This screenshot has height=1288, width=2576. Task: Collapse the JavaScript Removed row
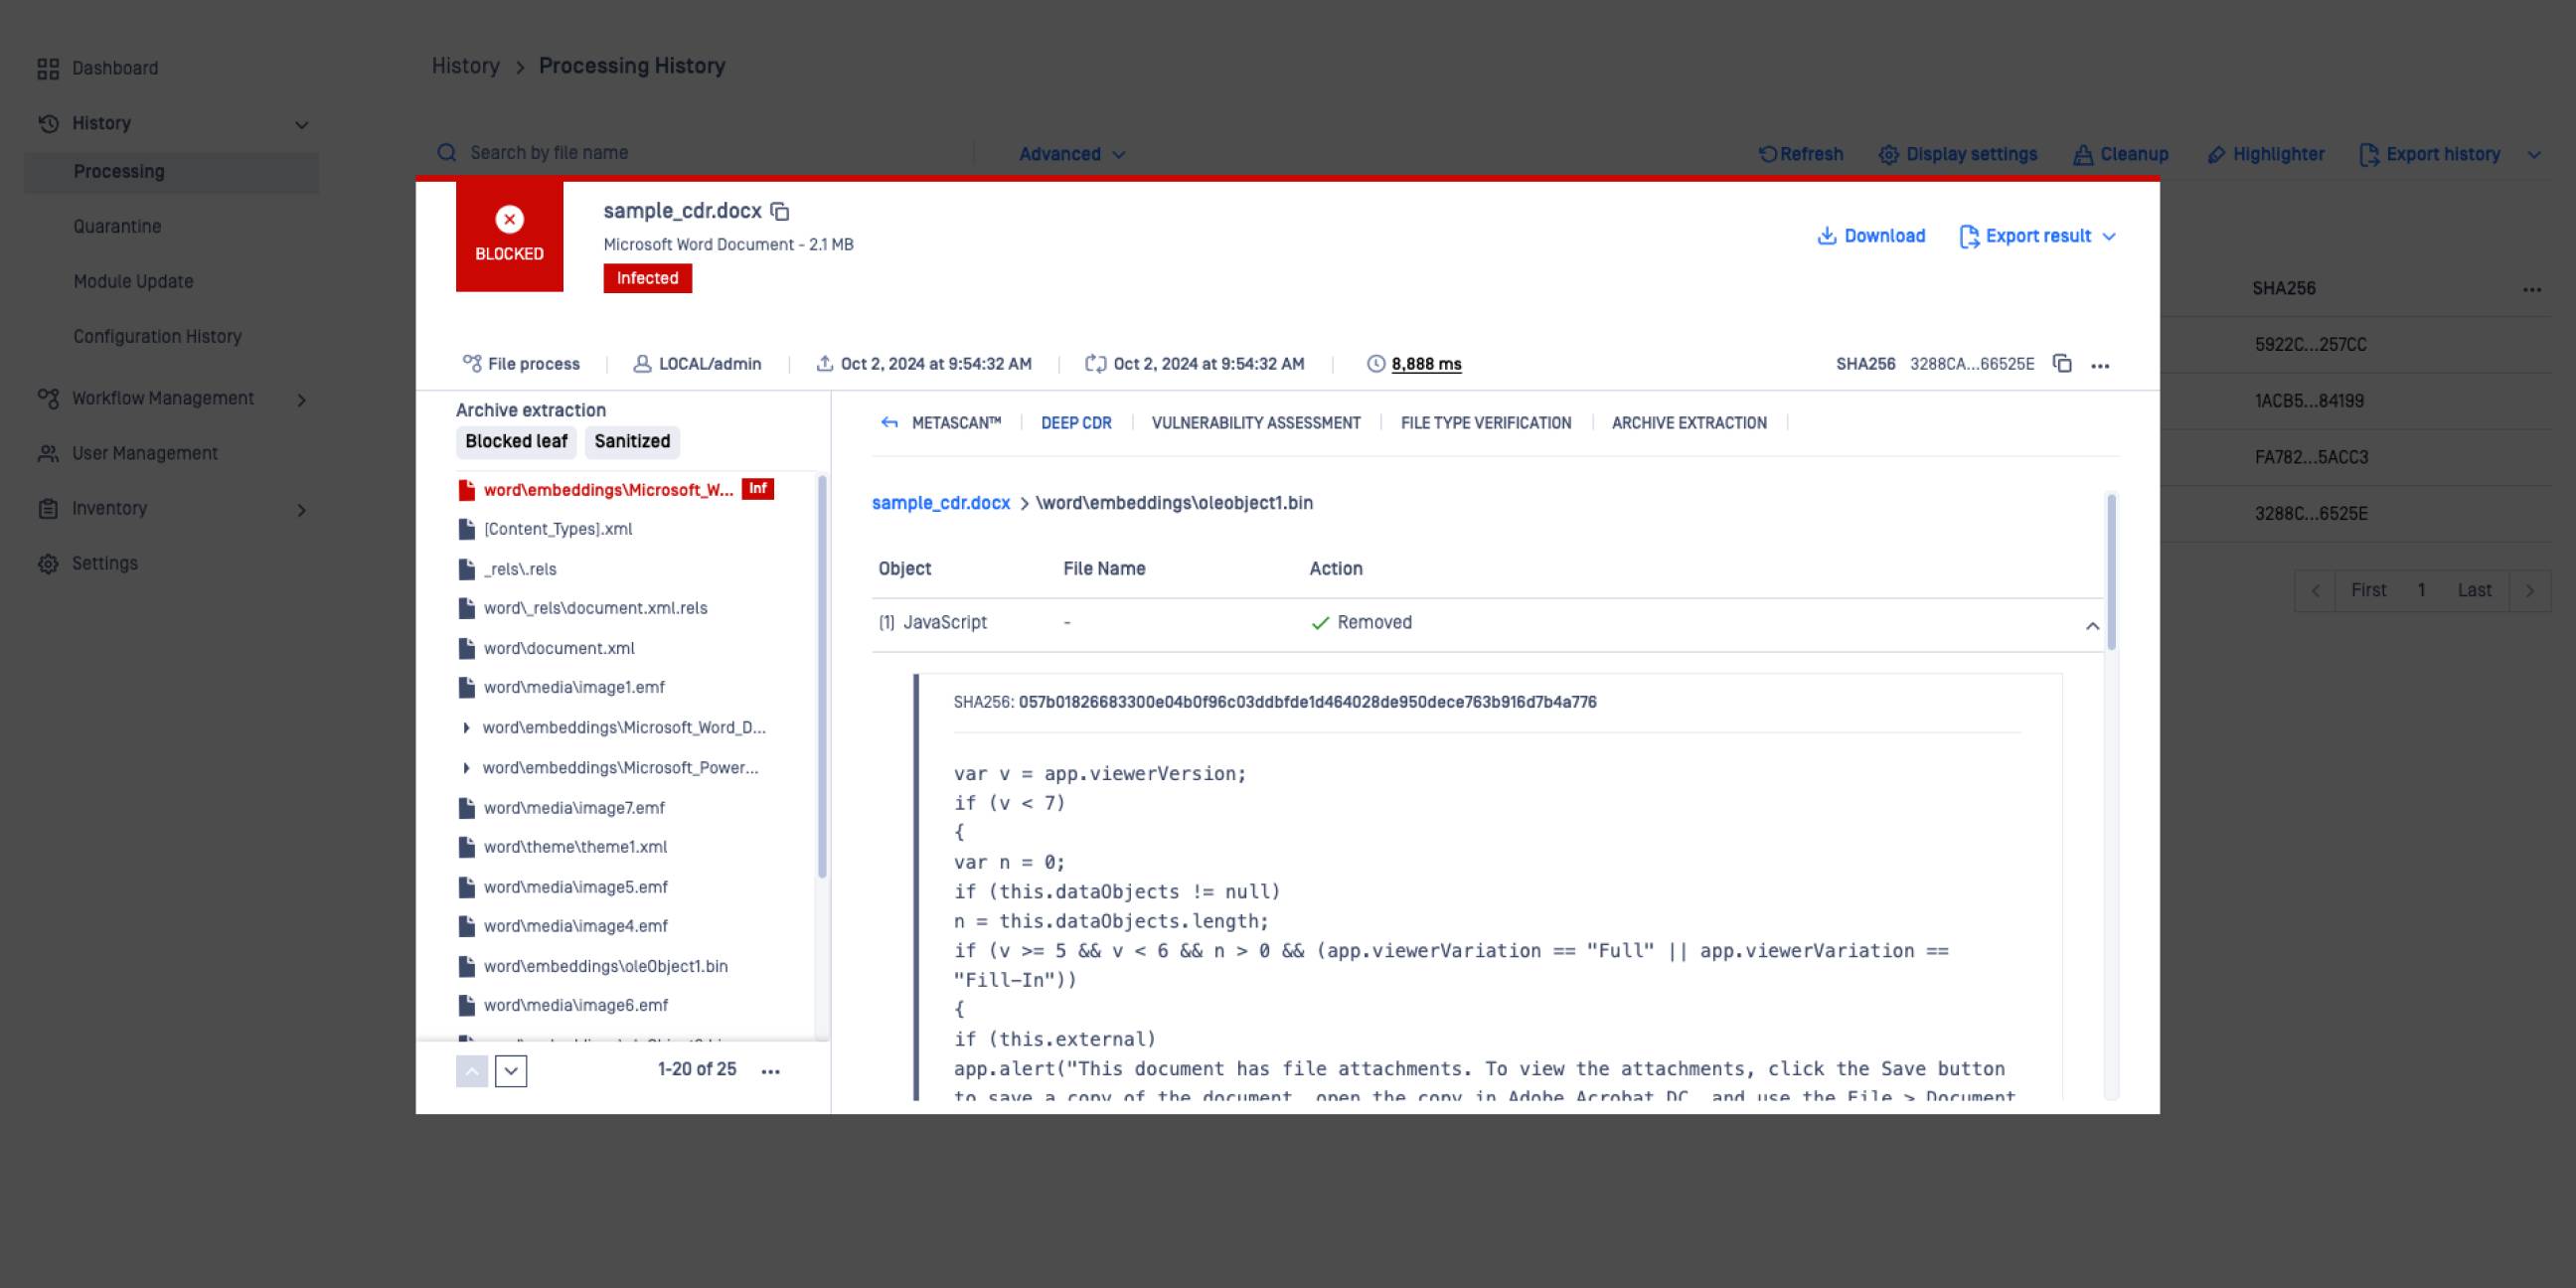tap(2092, 626)
